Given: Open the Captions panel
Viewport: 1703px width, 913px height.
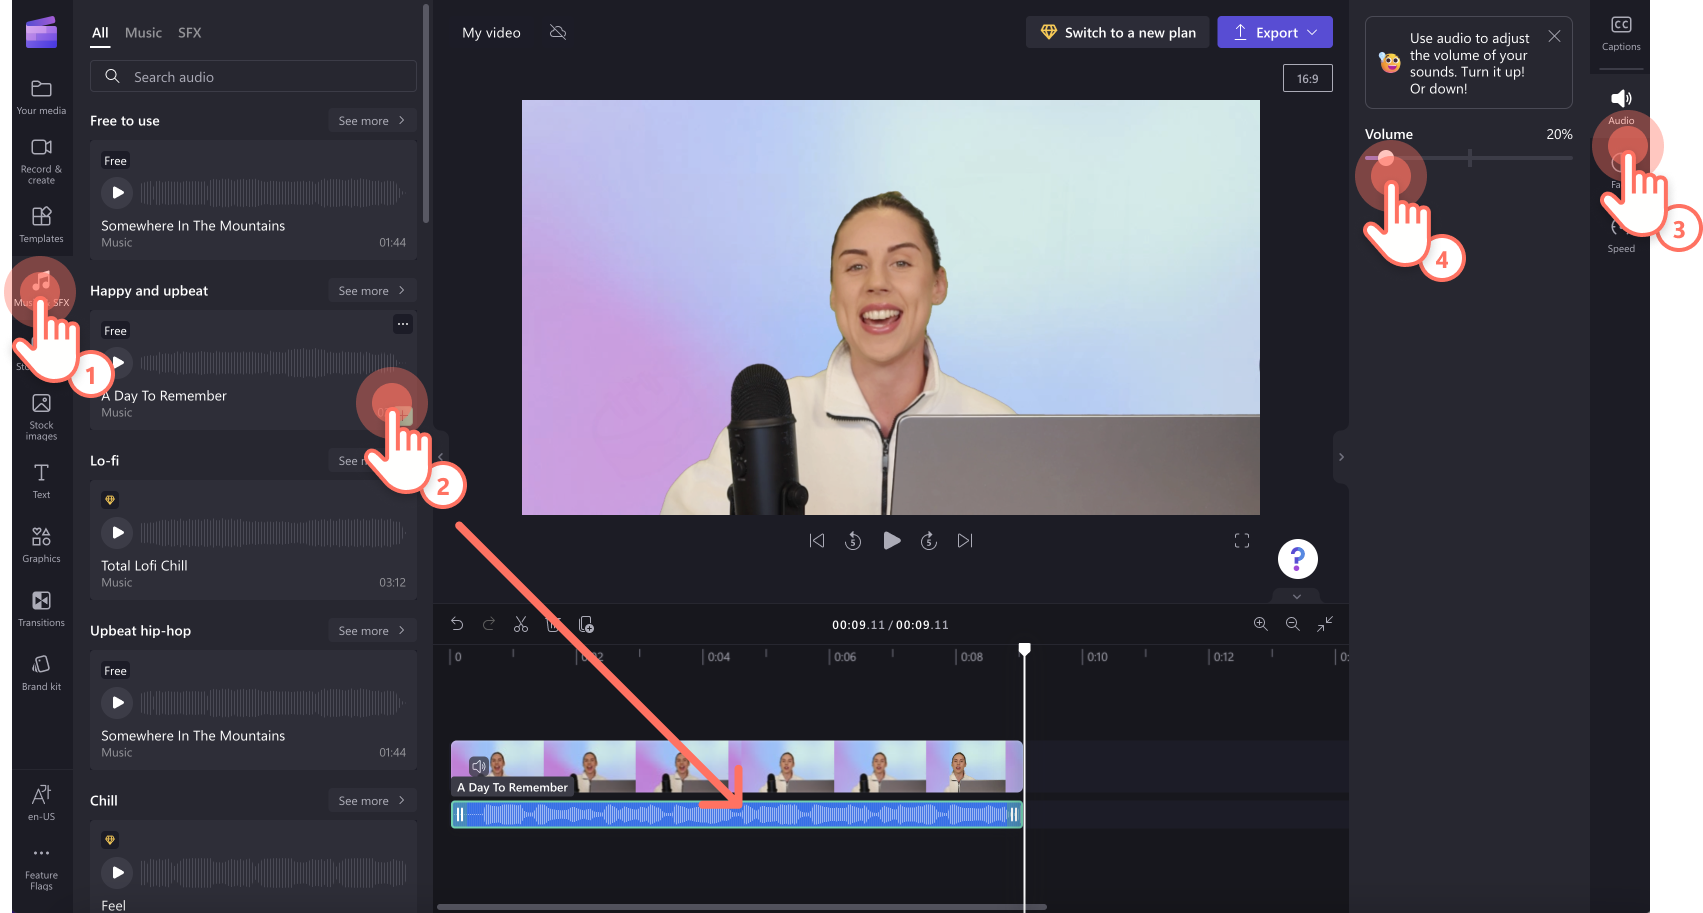Looking at the screenshot, I should click(x=1621, y=33).
